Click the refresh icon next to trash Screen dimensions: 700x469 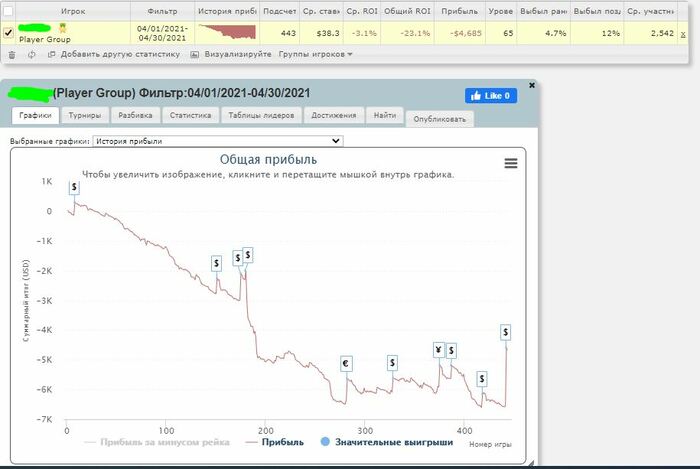point(31,54)
